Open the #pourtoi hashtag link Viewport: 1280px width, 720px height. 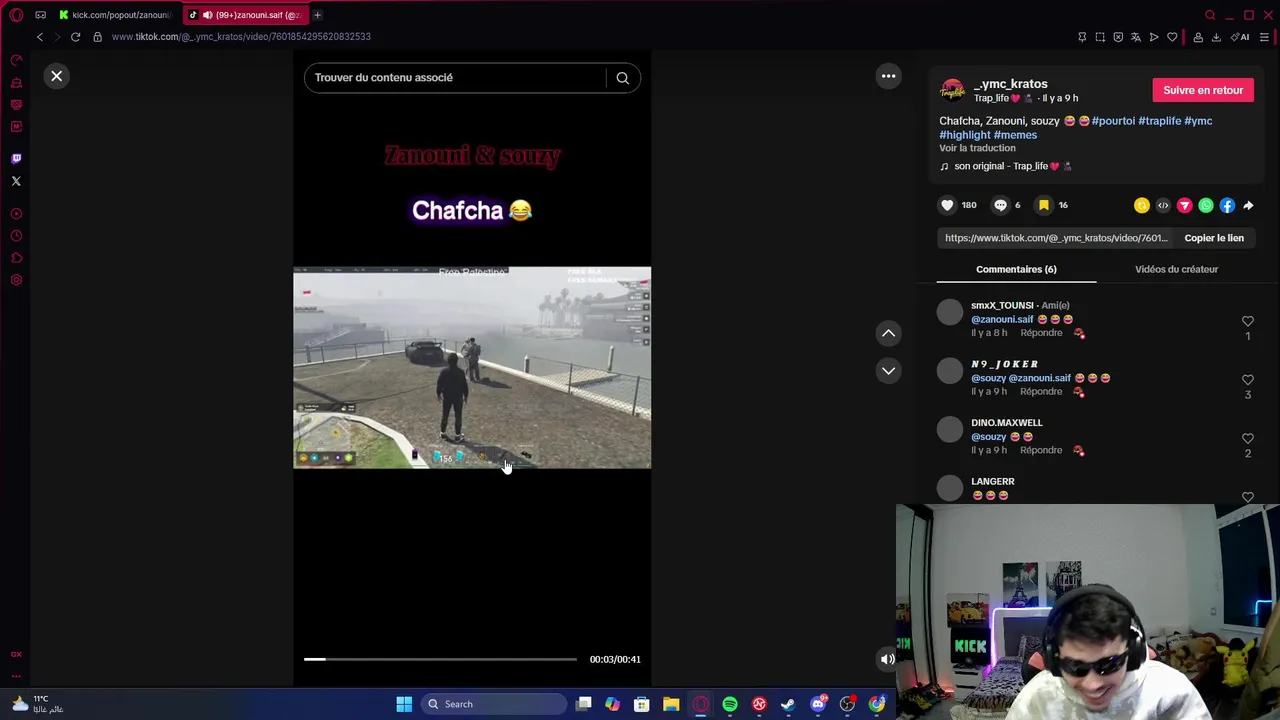coord(1113,121)
